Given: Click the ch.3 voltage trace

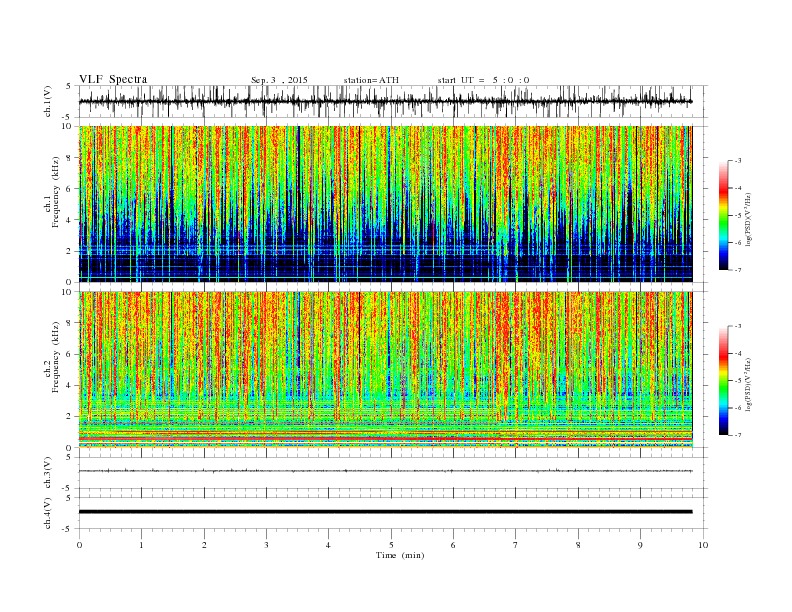Looking at the screenshot, I should point(385,471).
